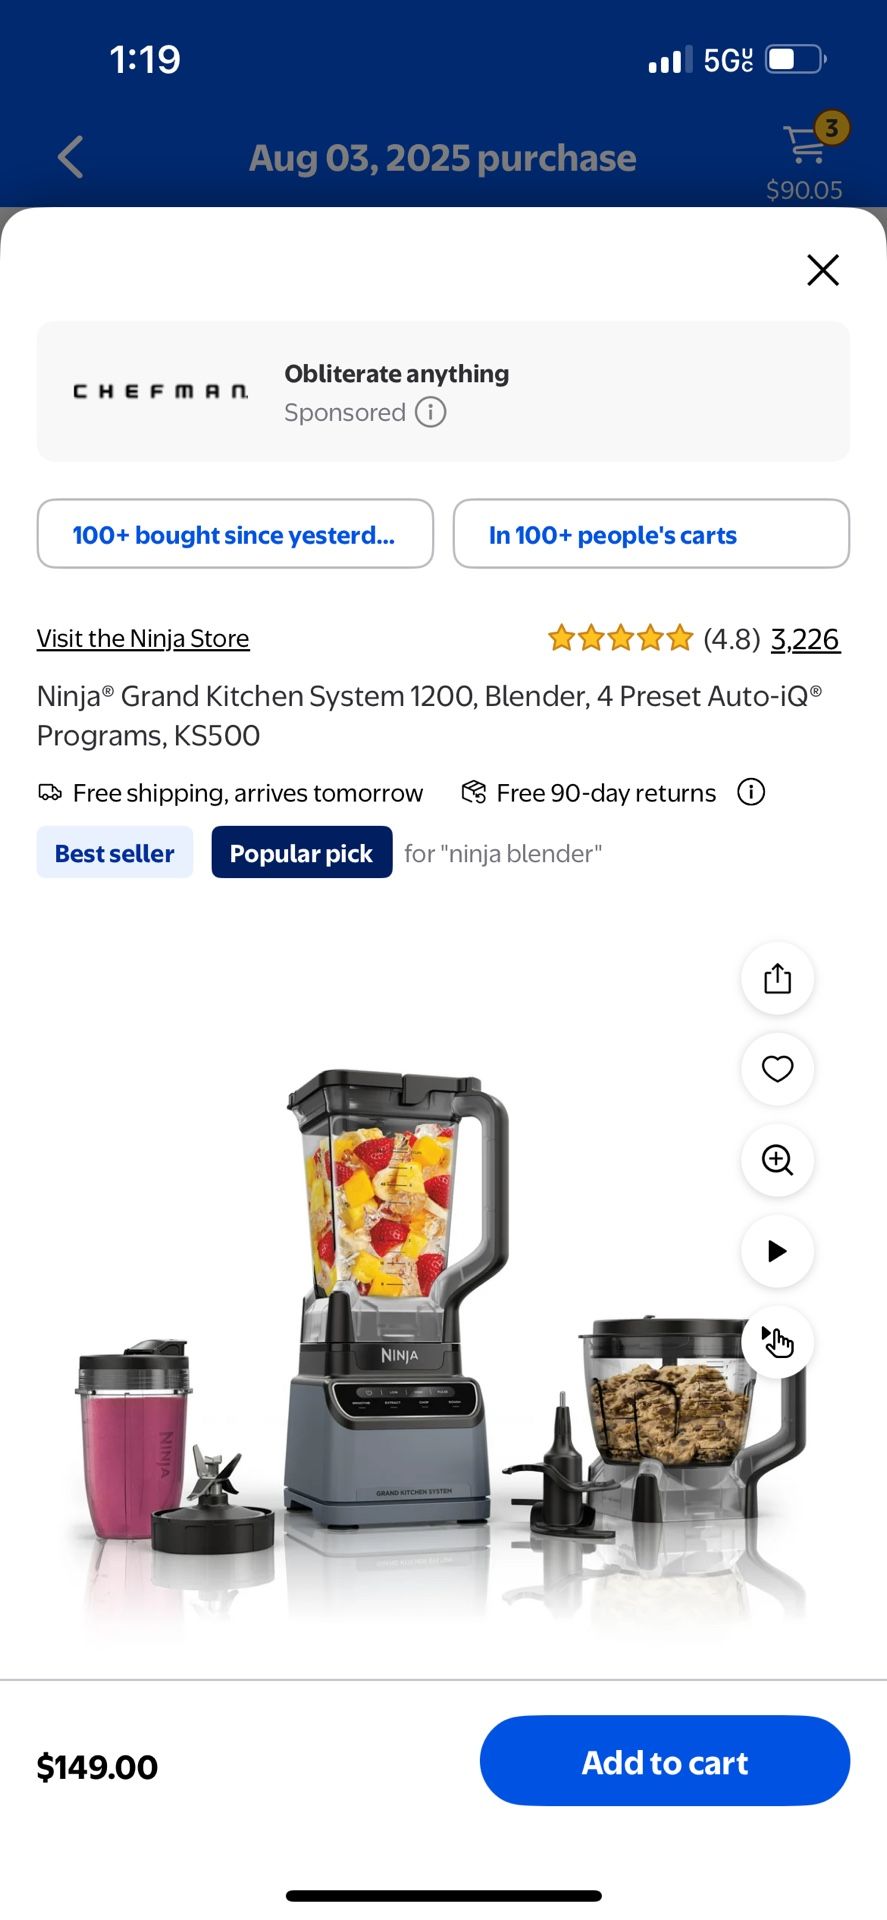Tap "100+ bought since yesterday" chip
Viewport: 887px width, 1920px height.
click(235, 534)
